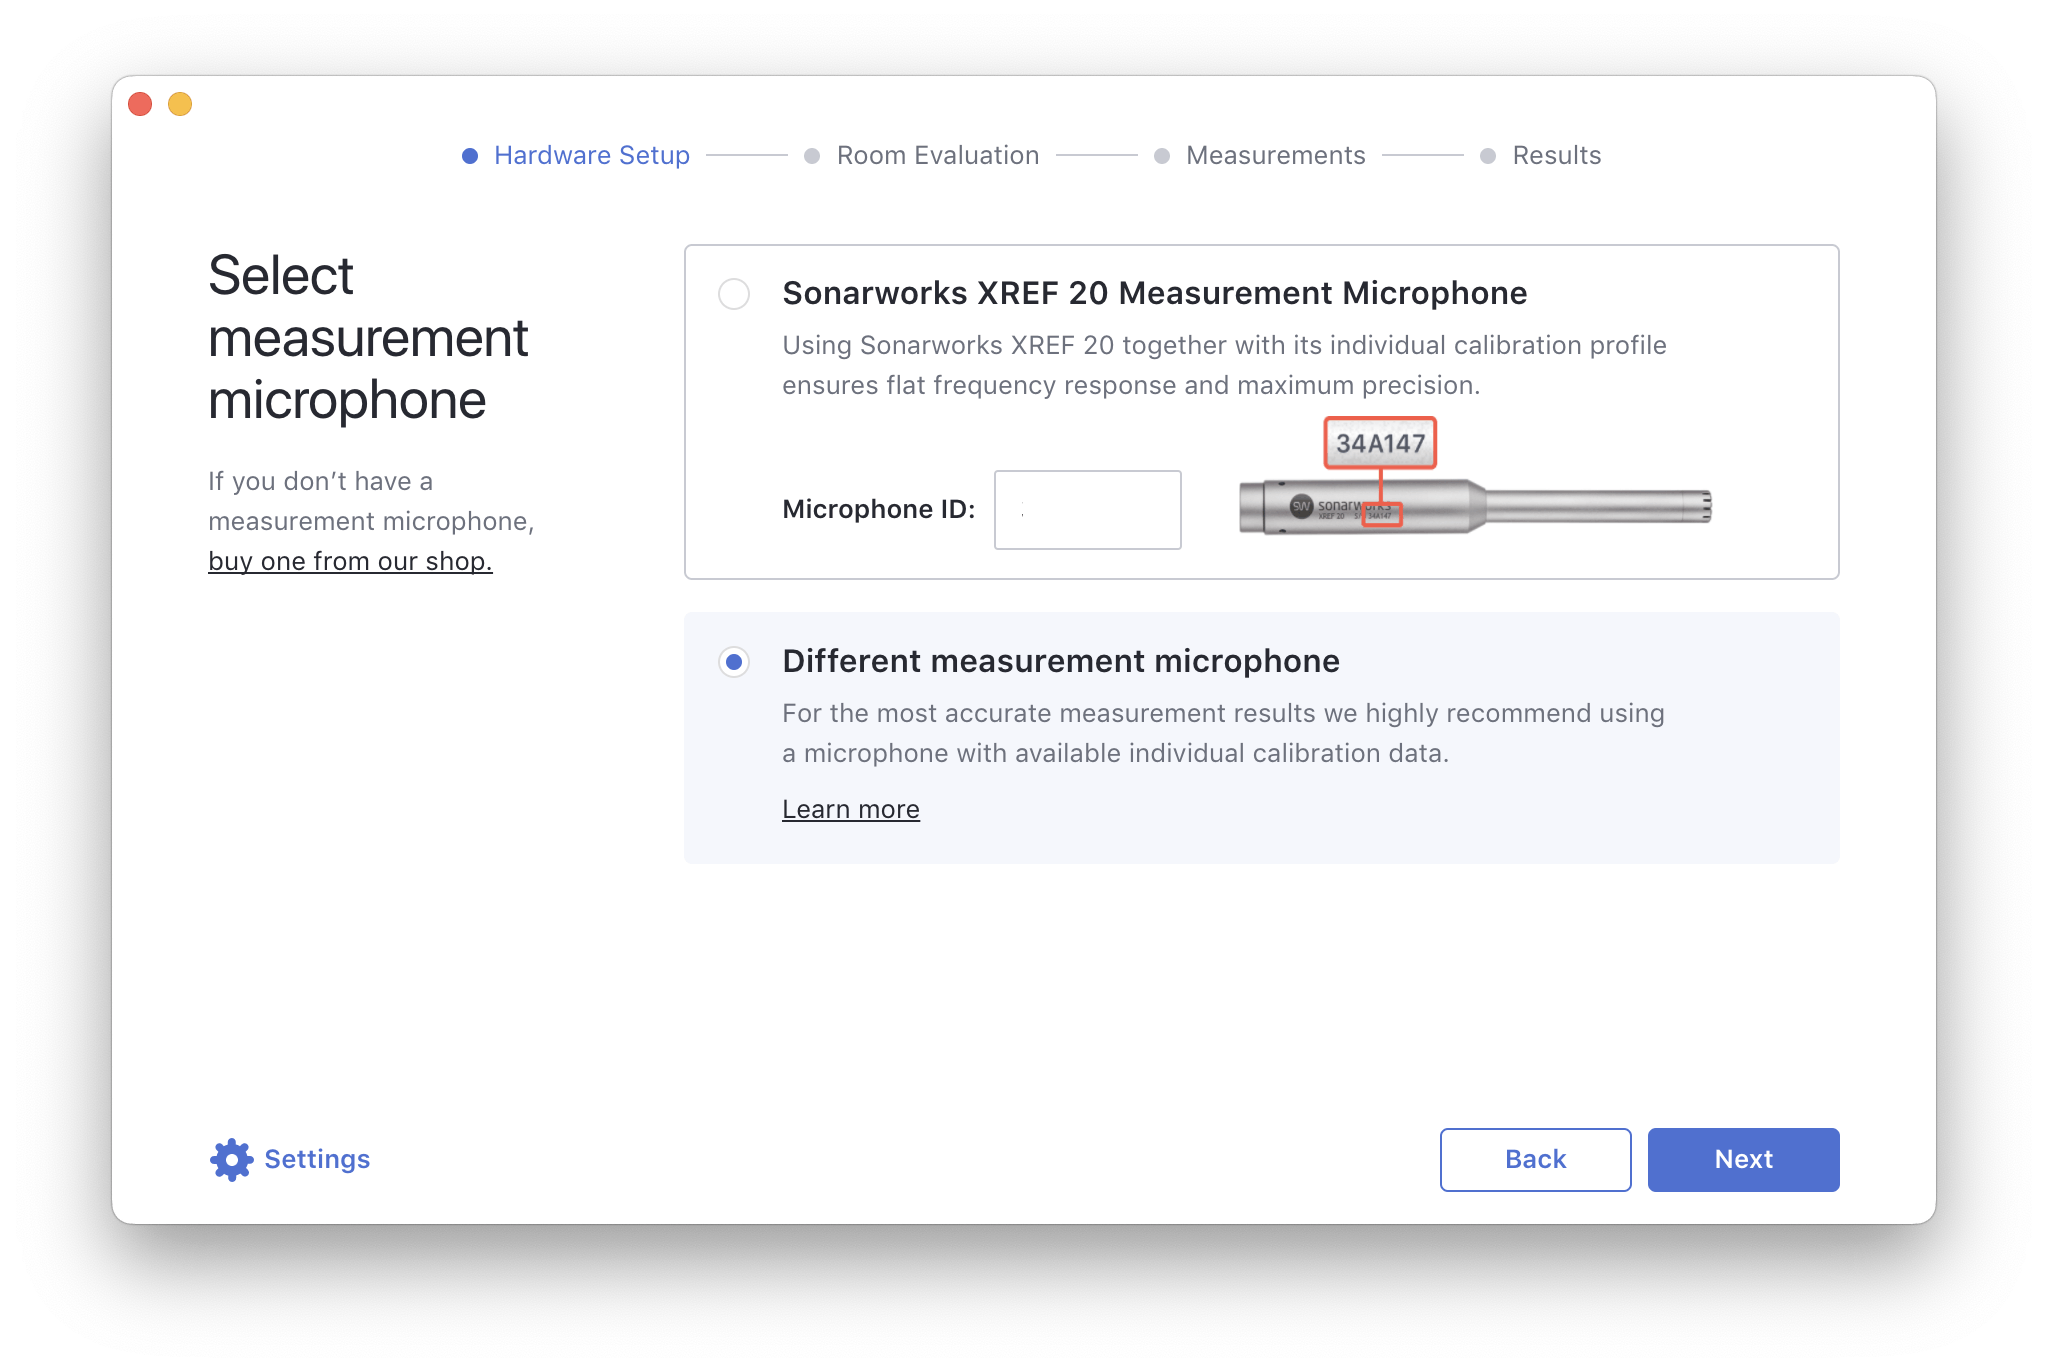Click the yellow minimize window button

coord(180,104)
